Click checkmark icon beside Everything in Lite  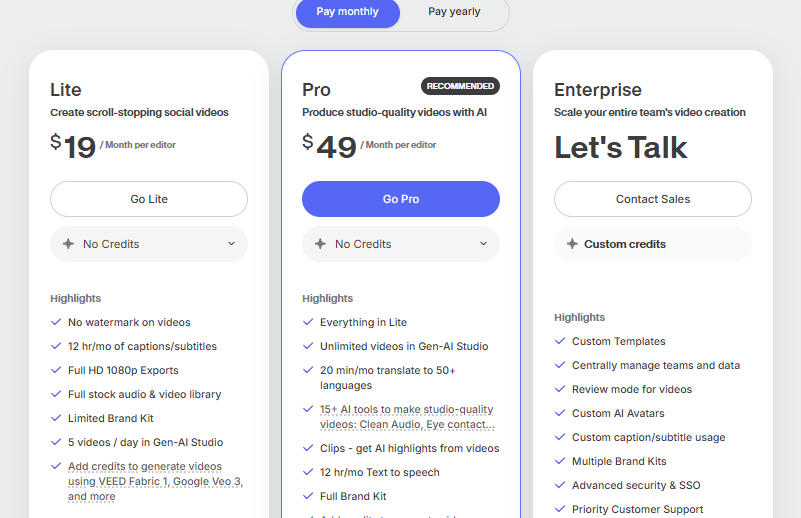[308, 322]
